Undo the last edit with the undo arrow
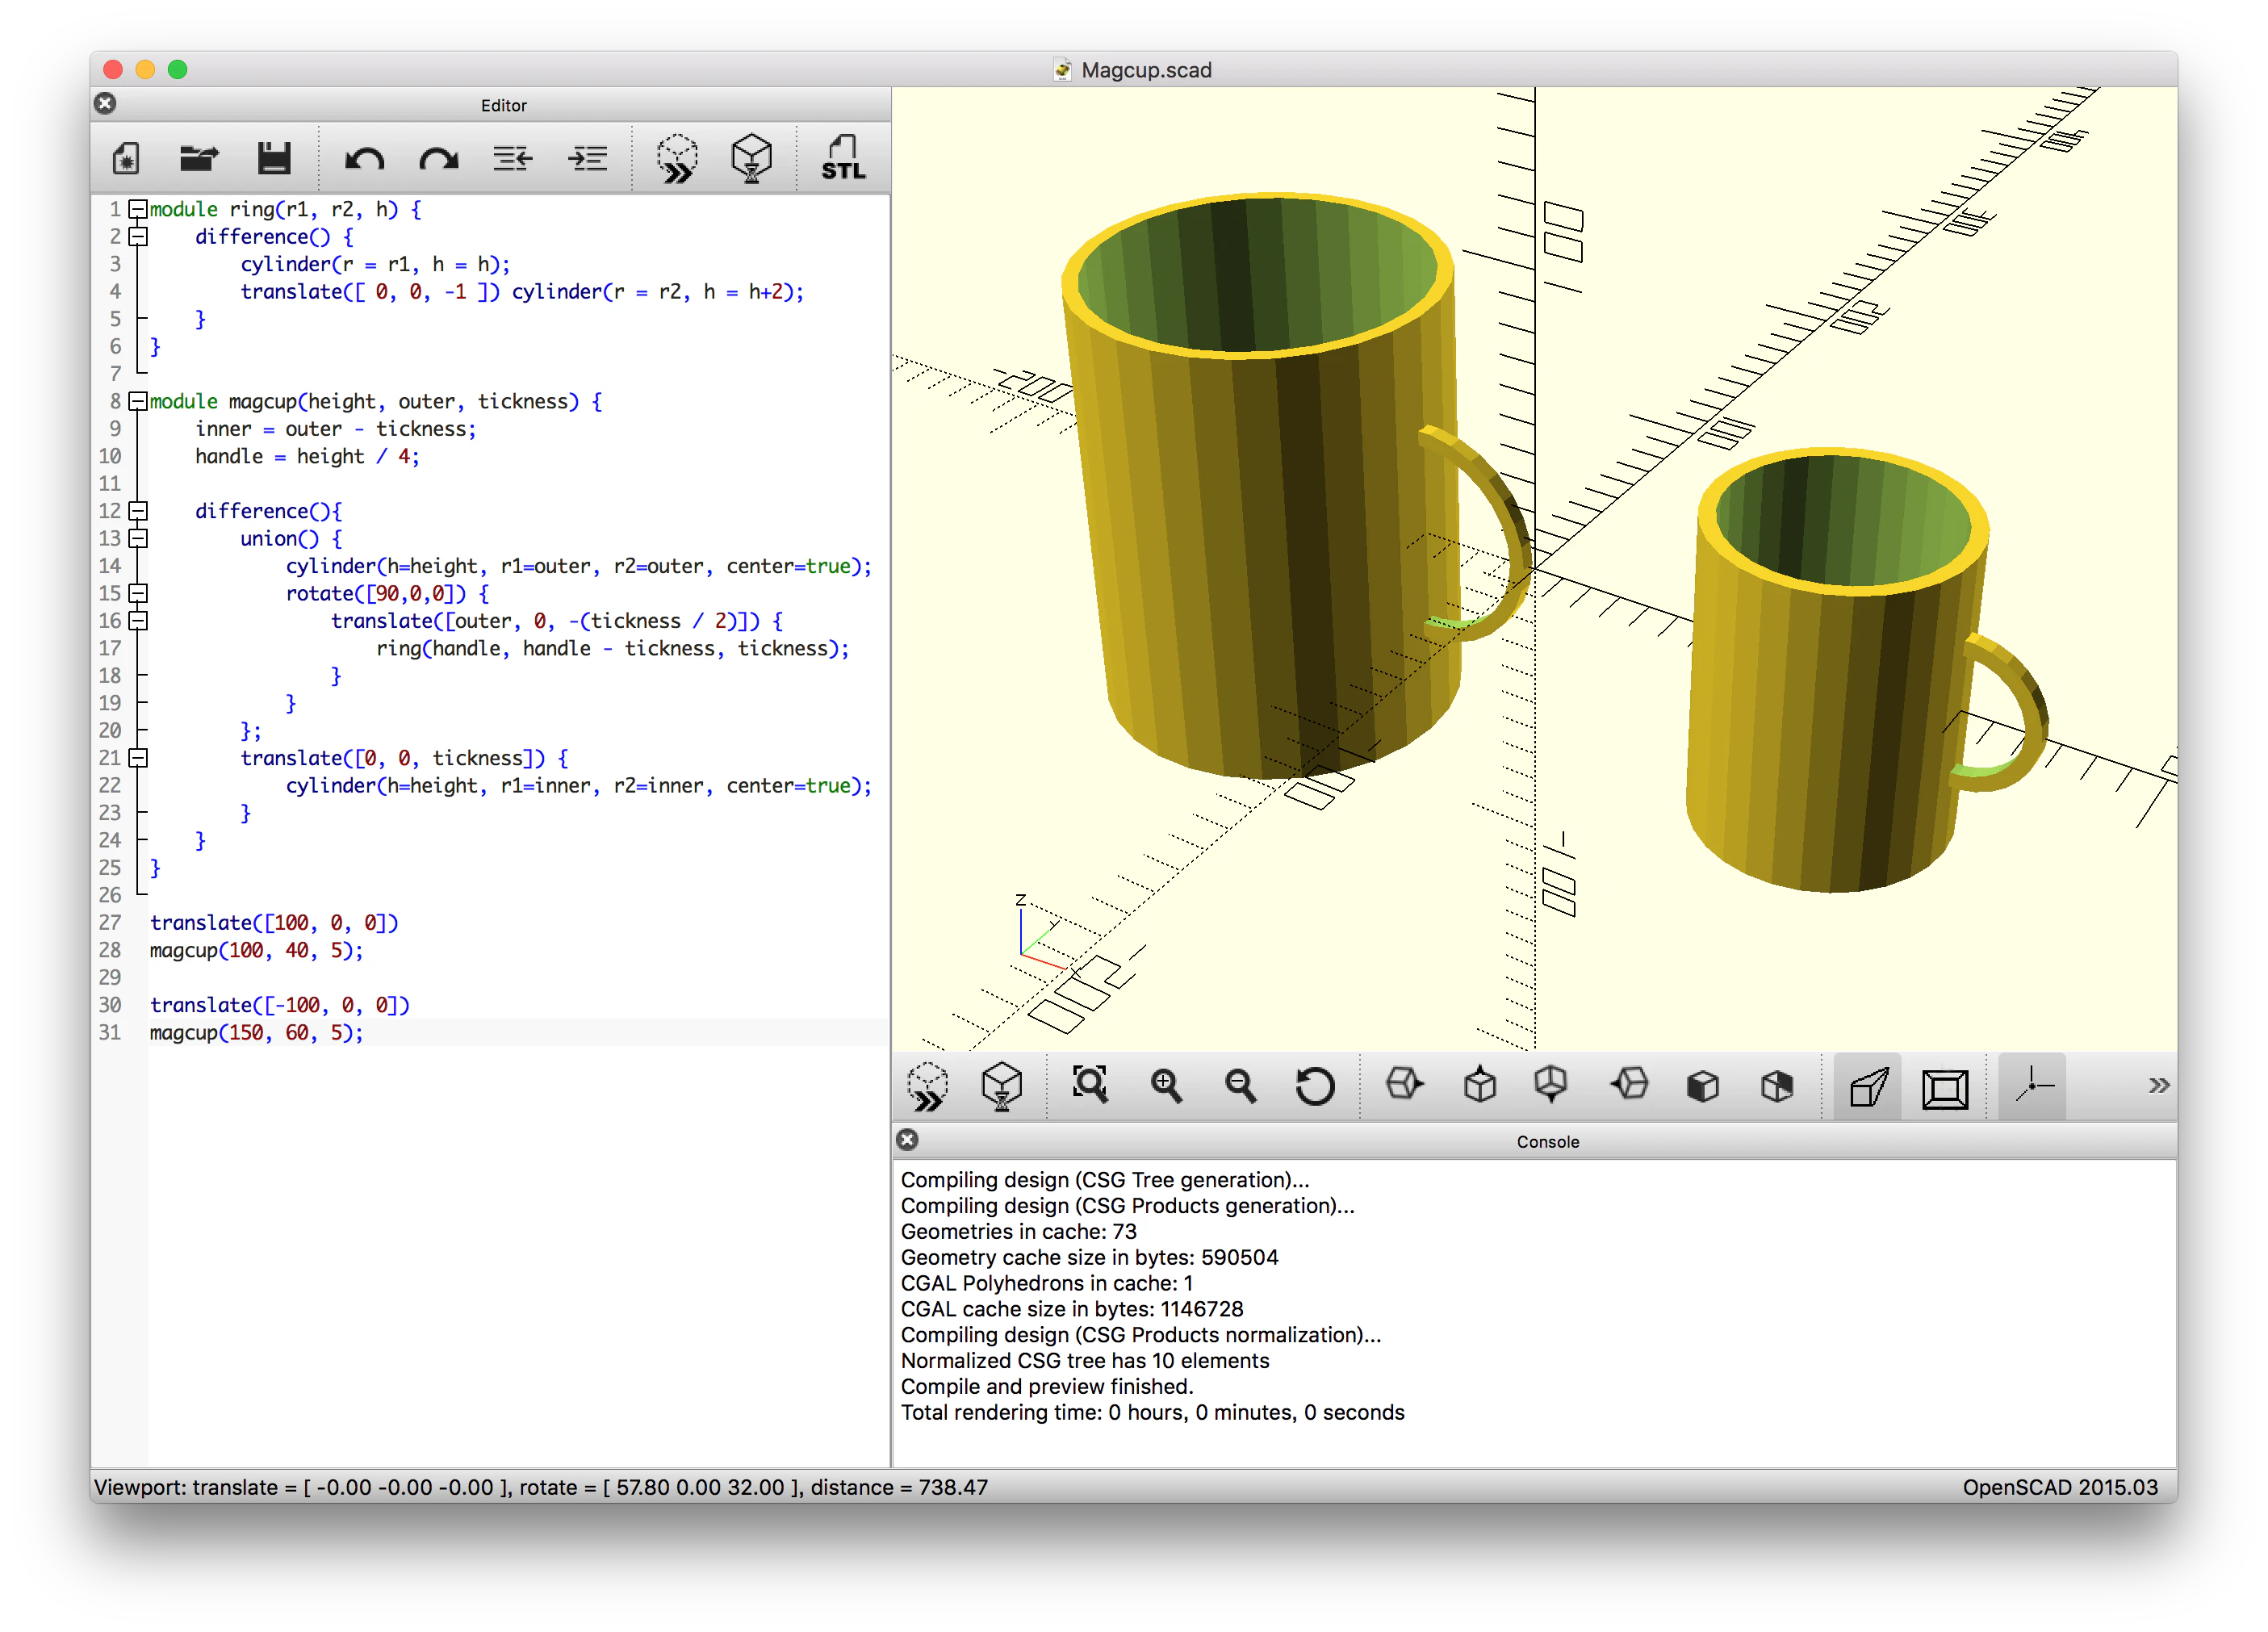The image size is (2268, 1632). (x=364, y=159)
